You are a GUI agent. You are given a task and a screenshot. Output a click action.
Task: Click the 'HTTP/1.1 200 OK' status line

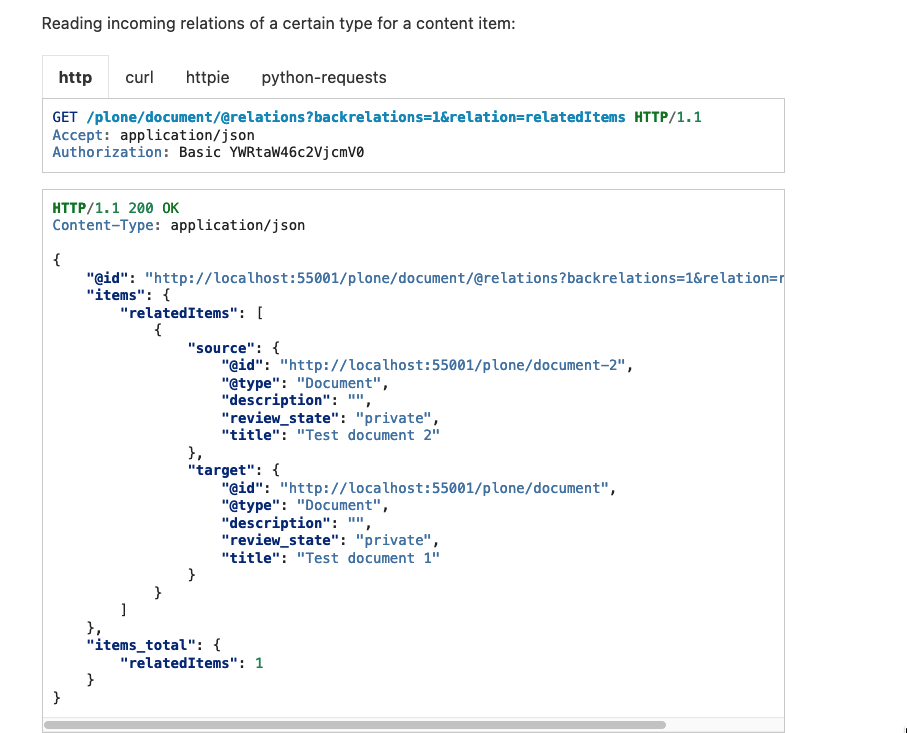tap(116, 208)
